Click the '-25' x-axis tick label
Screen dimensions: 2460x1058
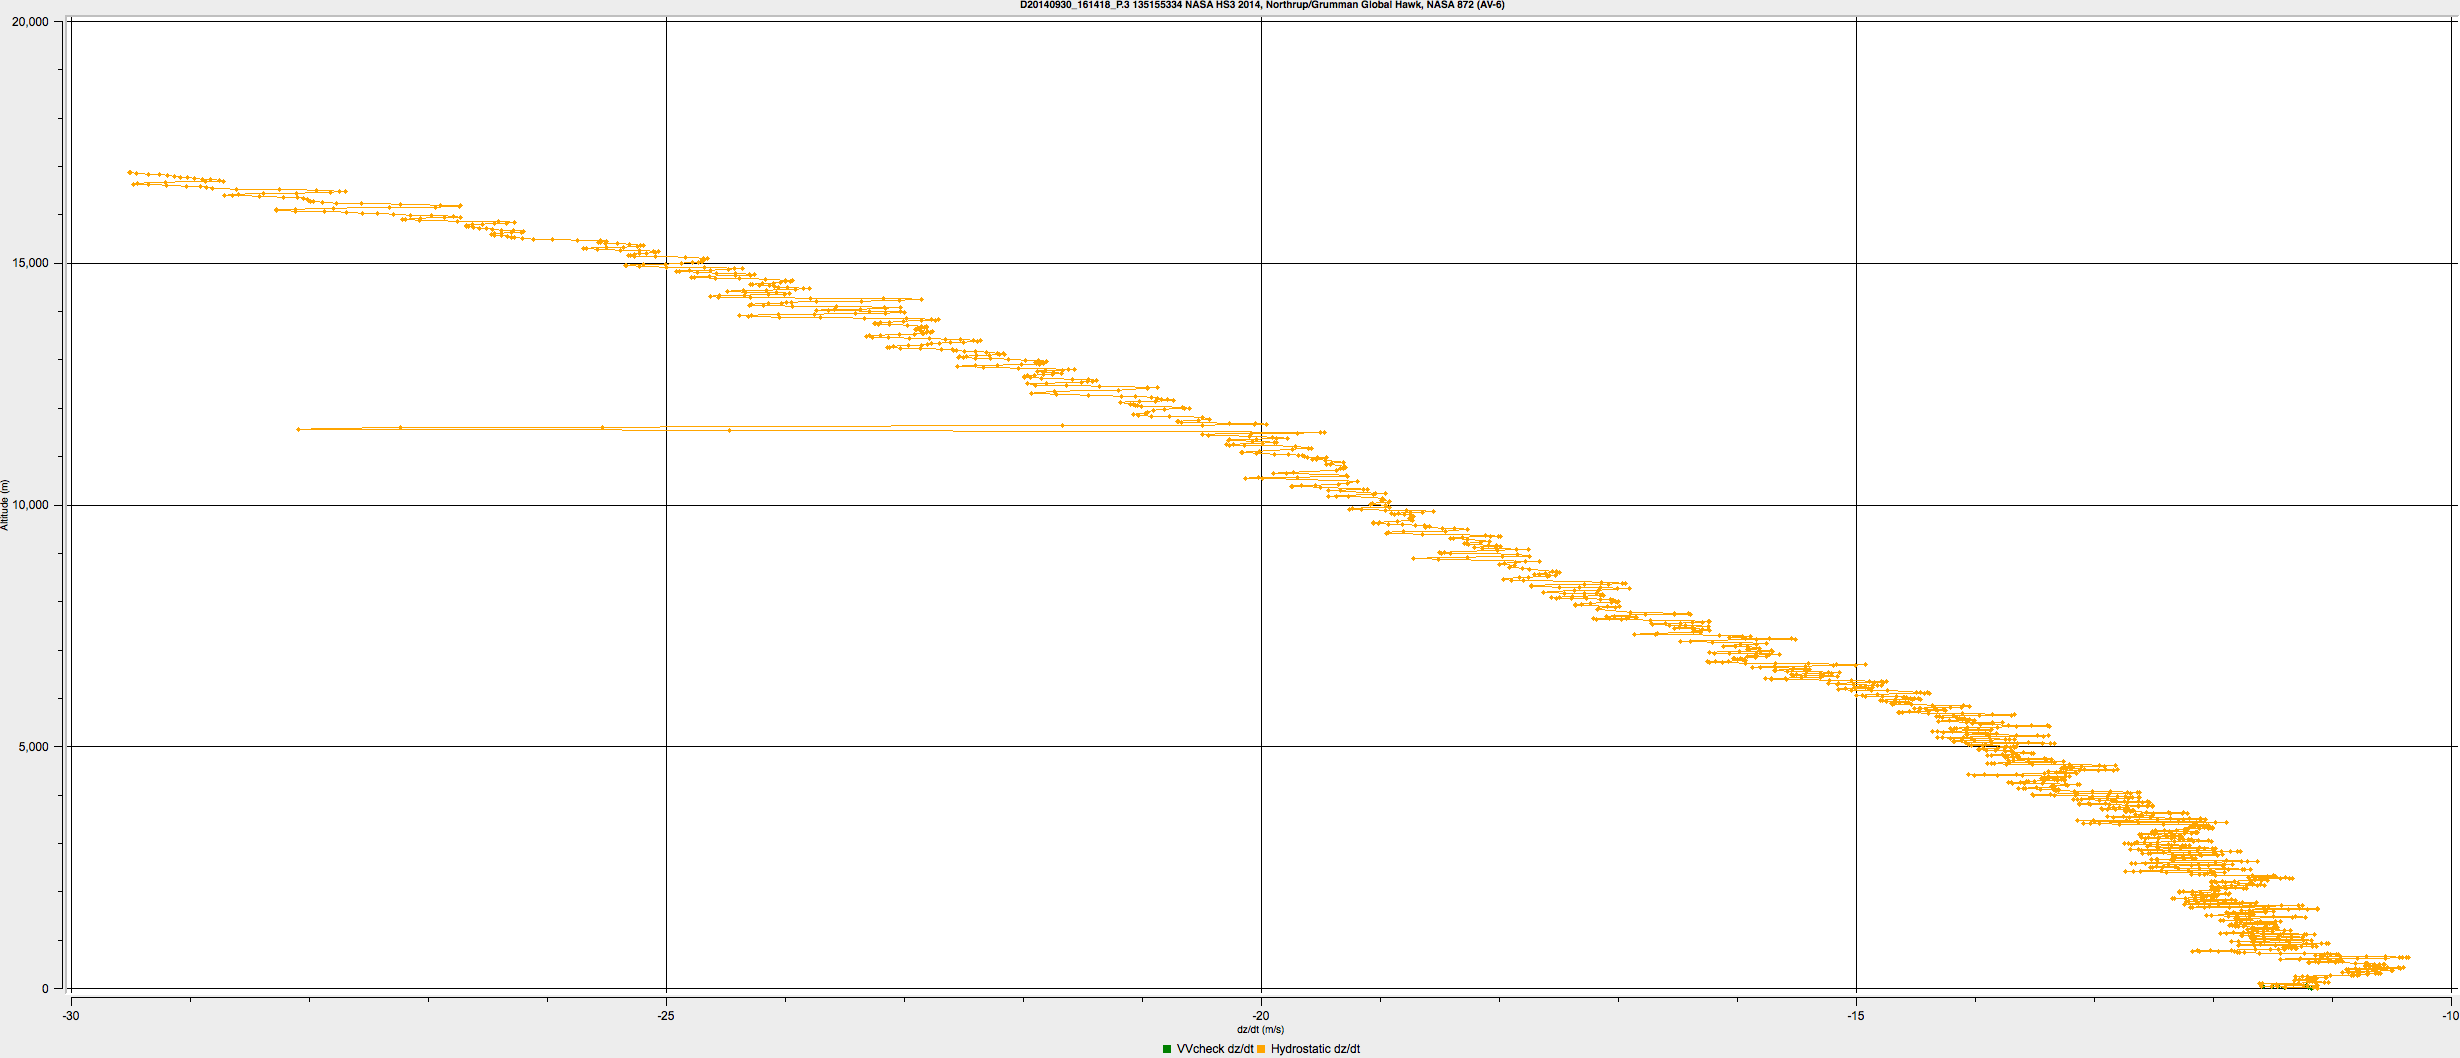(x=666, y=1016)
